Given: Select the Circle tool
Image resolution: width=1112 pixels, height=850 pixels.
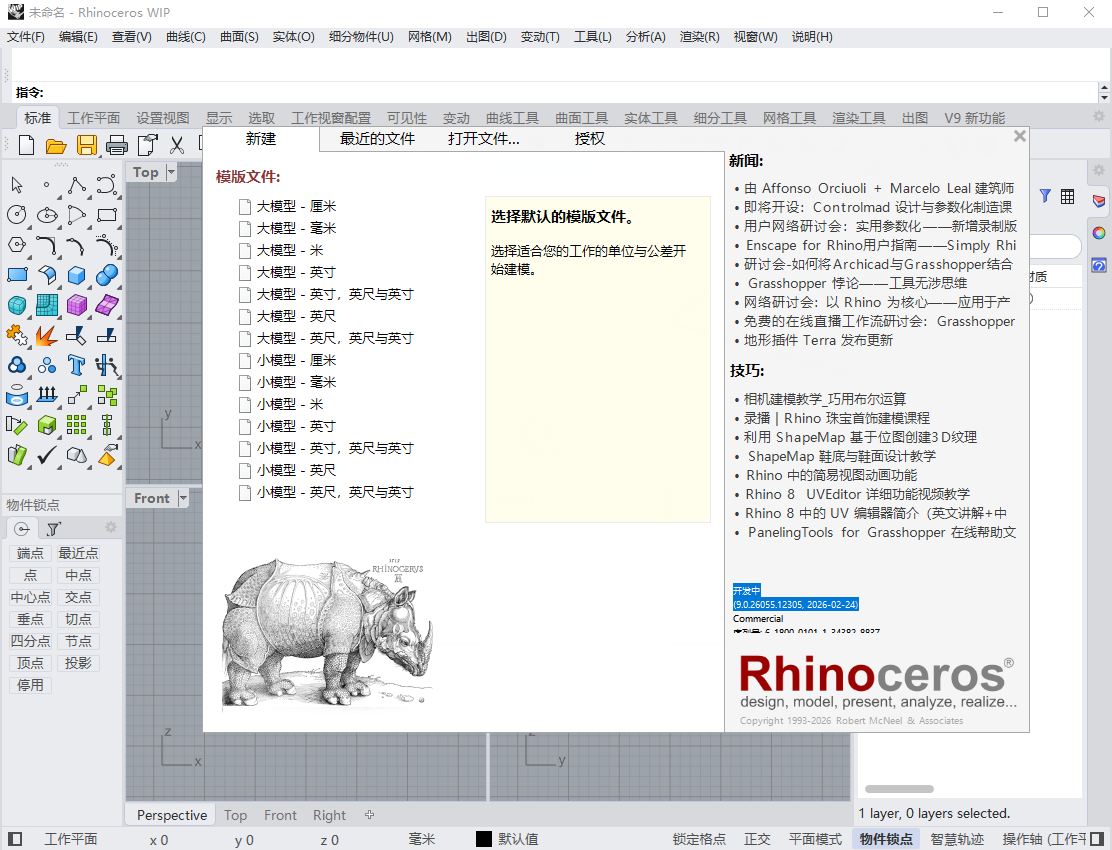Looking at the screenshot, I should [17, 215].
